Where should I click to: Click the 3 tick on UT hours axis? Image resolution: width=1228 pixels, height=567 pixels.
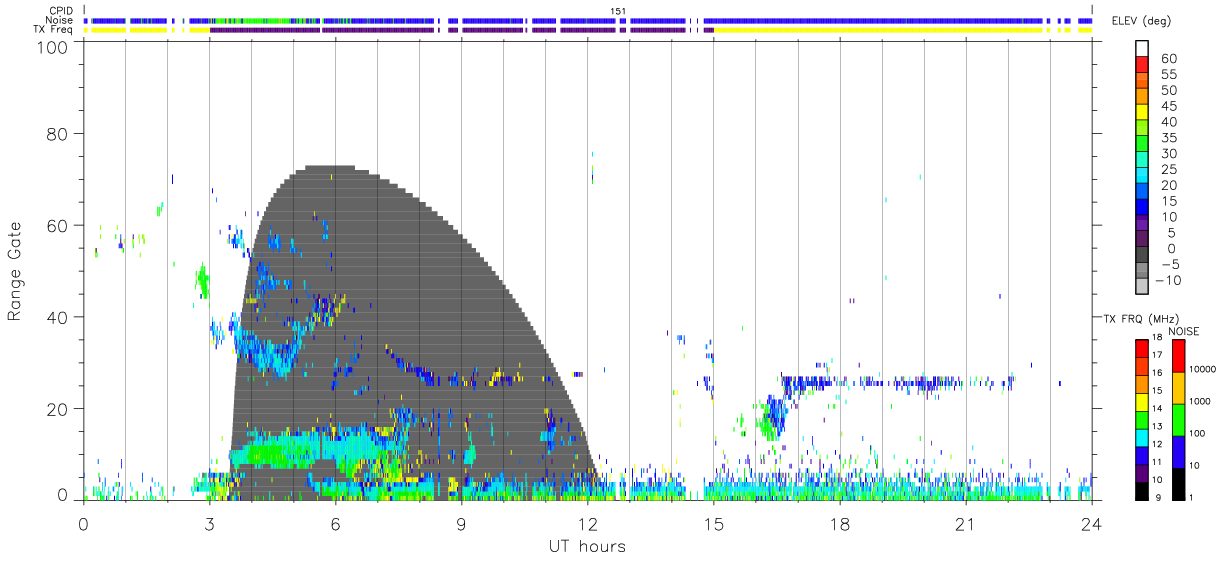pyautogui.click(x=209, y=524)
